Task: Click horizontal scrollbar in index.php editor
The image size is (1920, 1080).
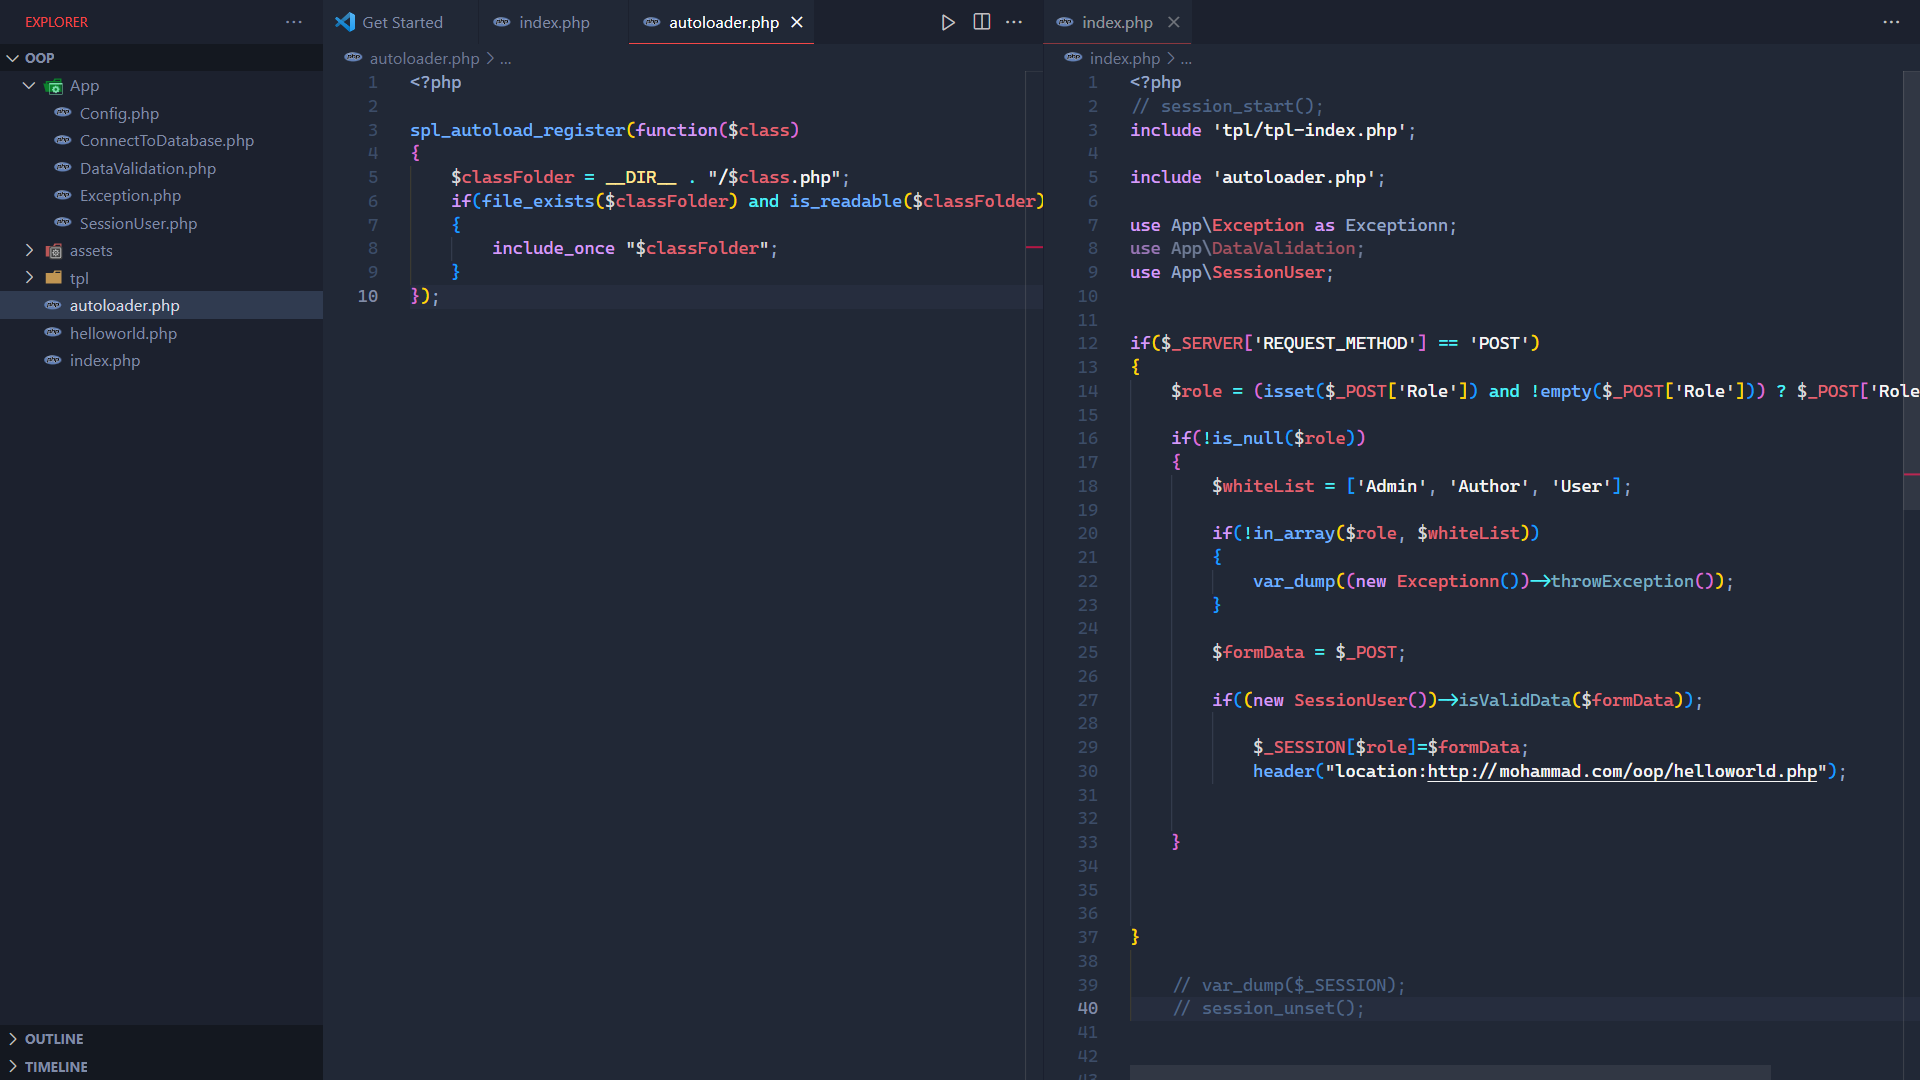Action: 1450,1072
